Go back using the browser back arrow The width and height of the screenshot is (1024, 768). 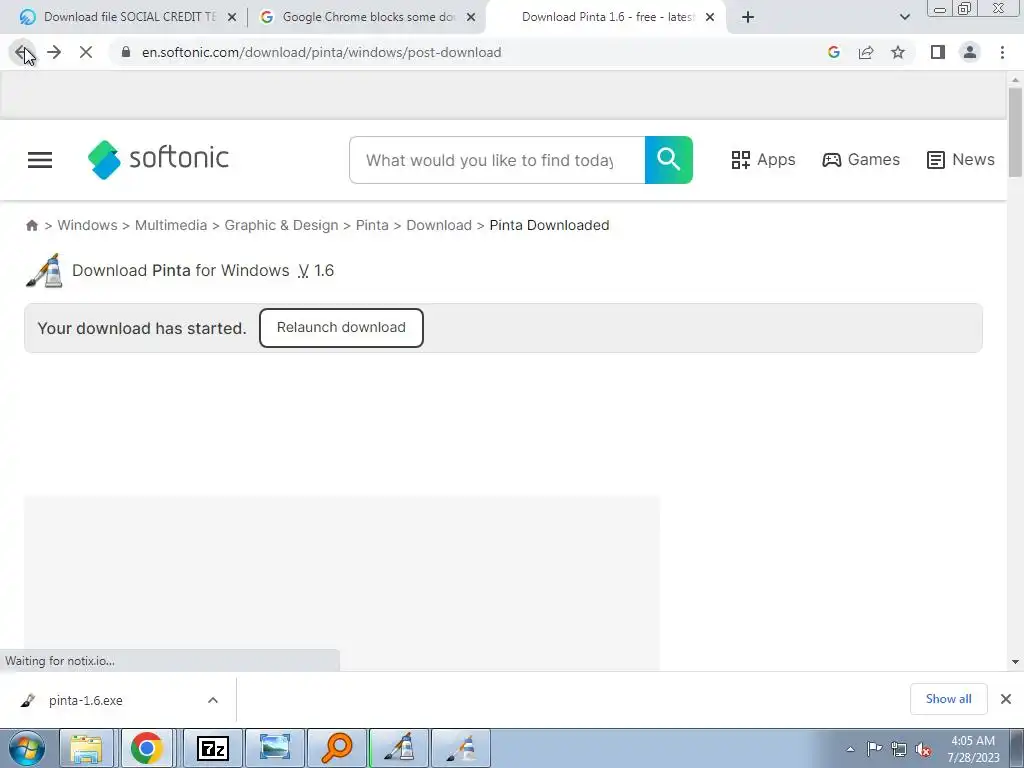point(22,52)
